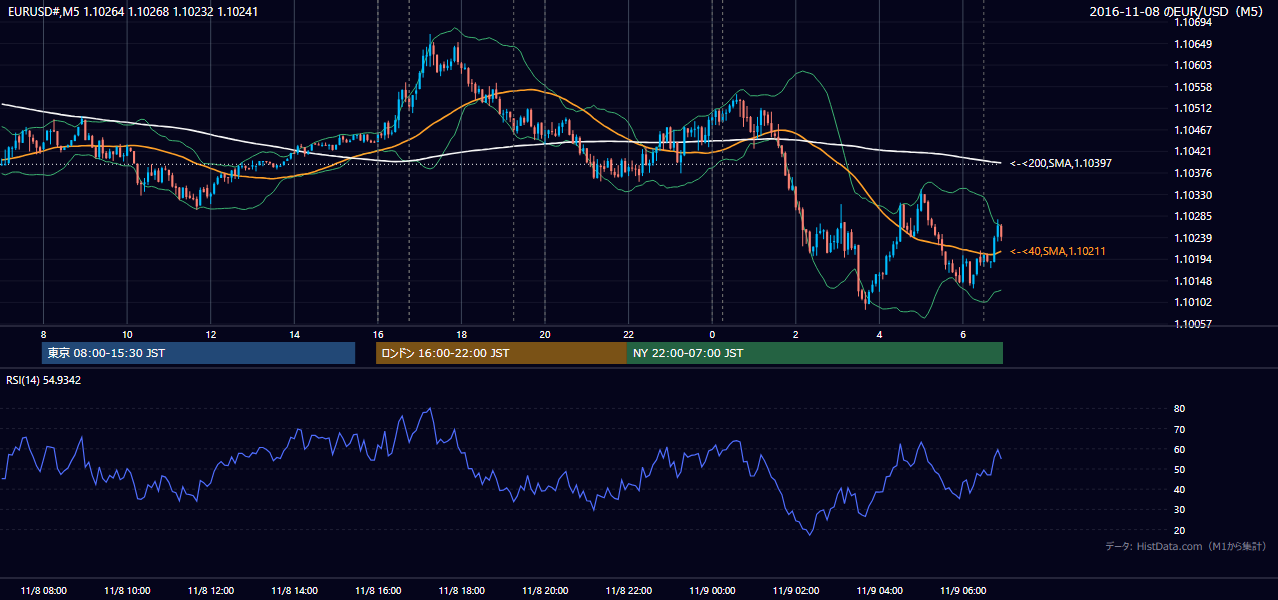Image resolution: width=1278 pixels, height=600 pixels.
Task: Click RSI level 40 on axis
Action: click(1179, 489)
